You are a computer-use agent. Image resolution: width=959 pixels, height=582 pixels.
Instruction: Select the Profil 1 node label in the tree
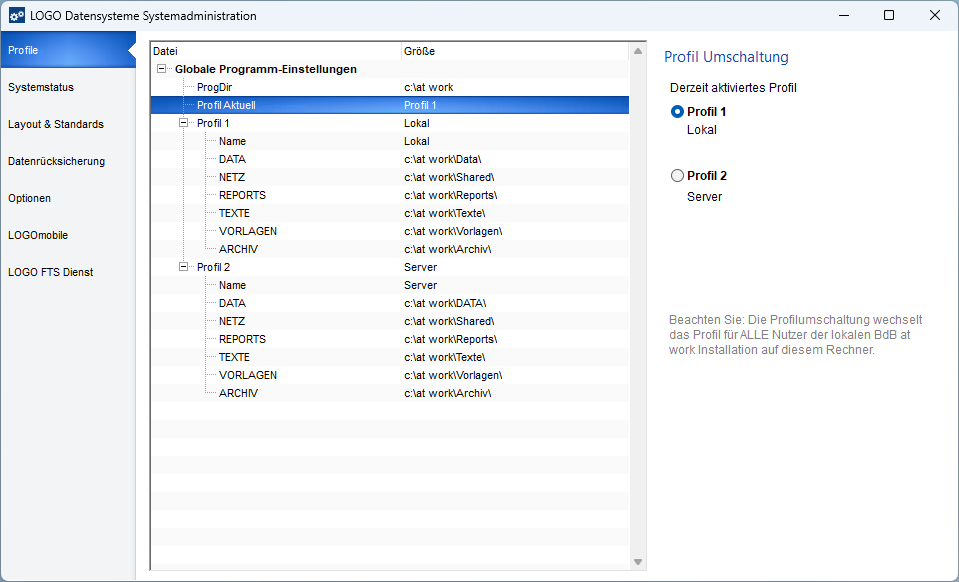213,123
